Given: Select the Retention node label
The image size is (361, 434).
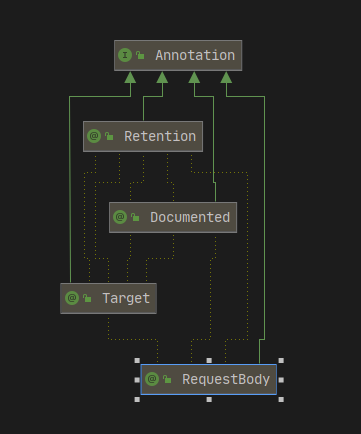Looking at the screenshot, I should 160,136.
